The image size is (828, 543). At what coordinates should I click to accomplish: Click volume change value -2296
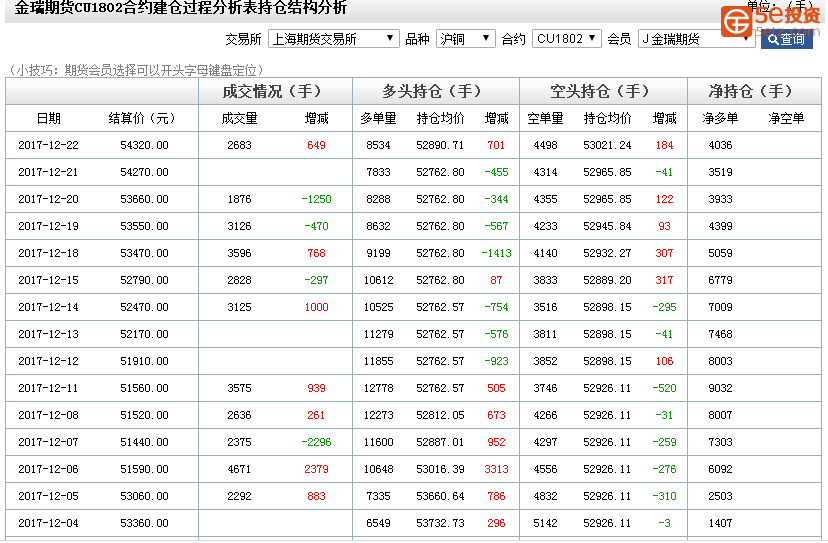[x=316, y=442]
